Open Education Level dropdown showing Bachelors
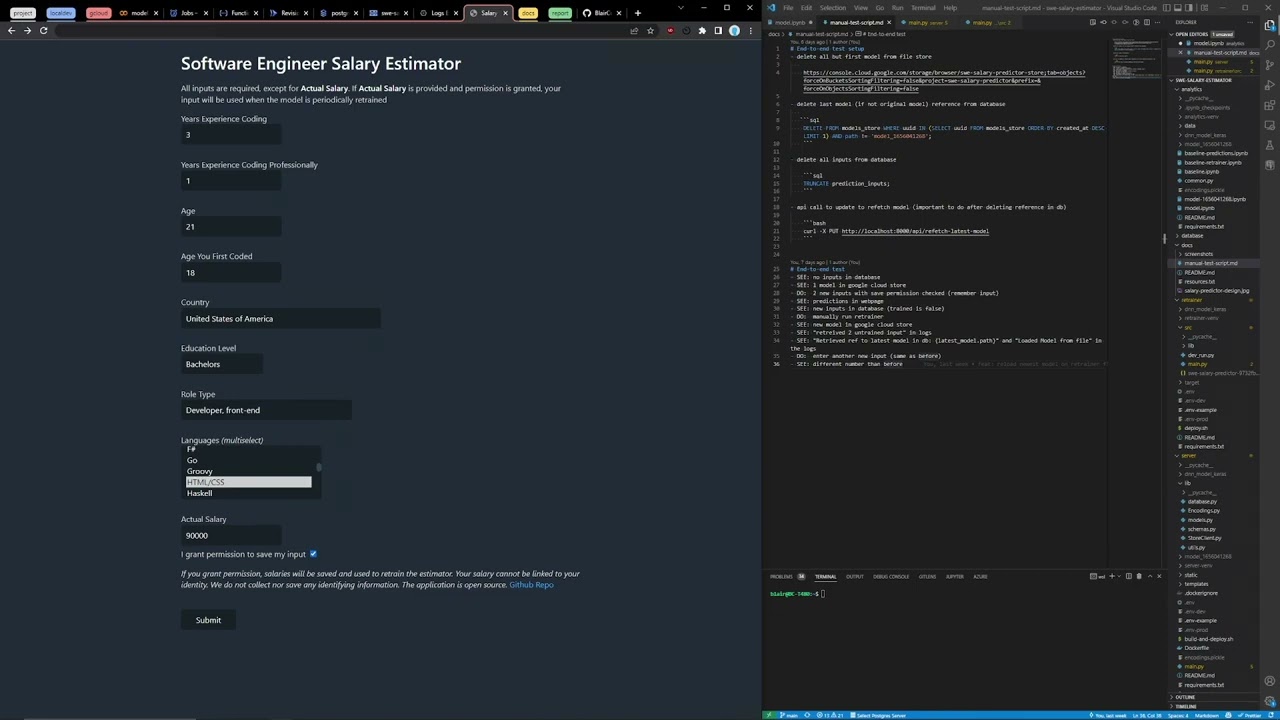Viewport: 1280px width, 720px height. pyautogui.click(x=222, y=365)
